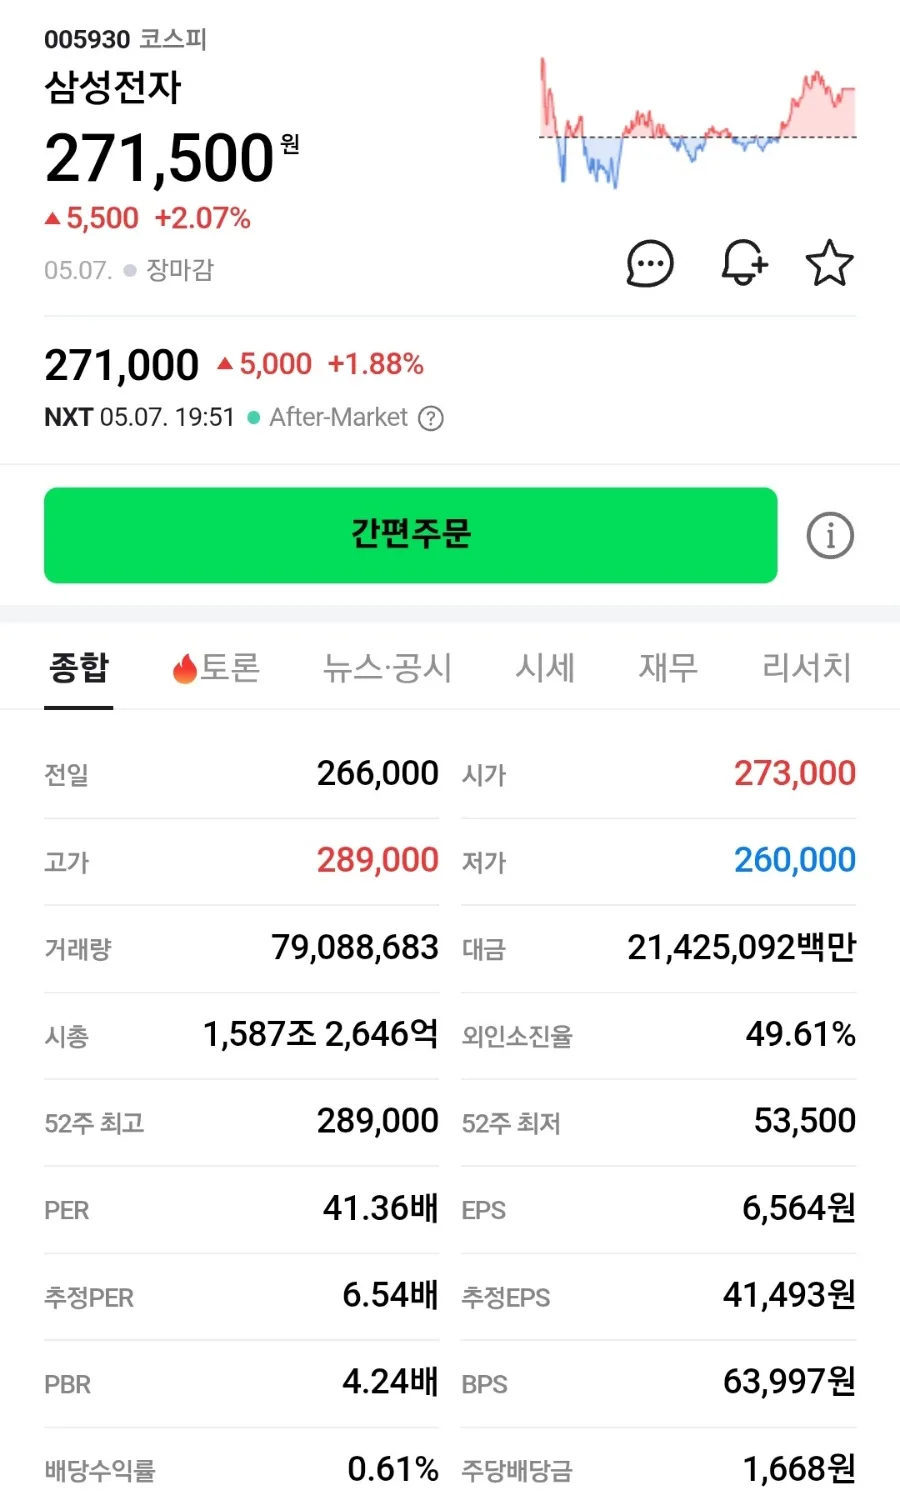The image size is (900, 1500).
Task: Switch to the 뉴스·공시 tab
Action: coord(387,667)
